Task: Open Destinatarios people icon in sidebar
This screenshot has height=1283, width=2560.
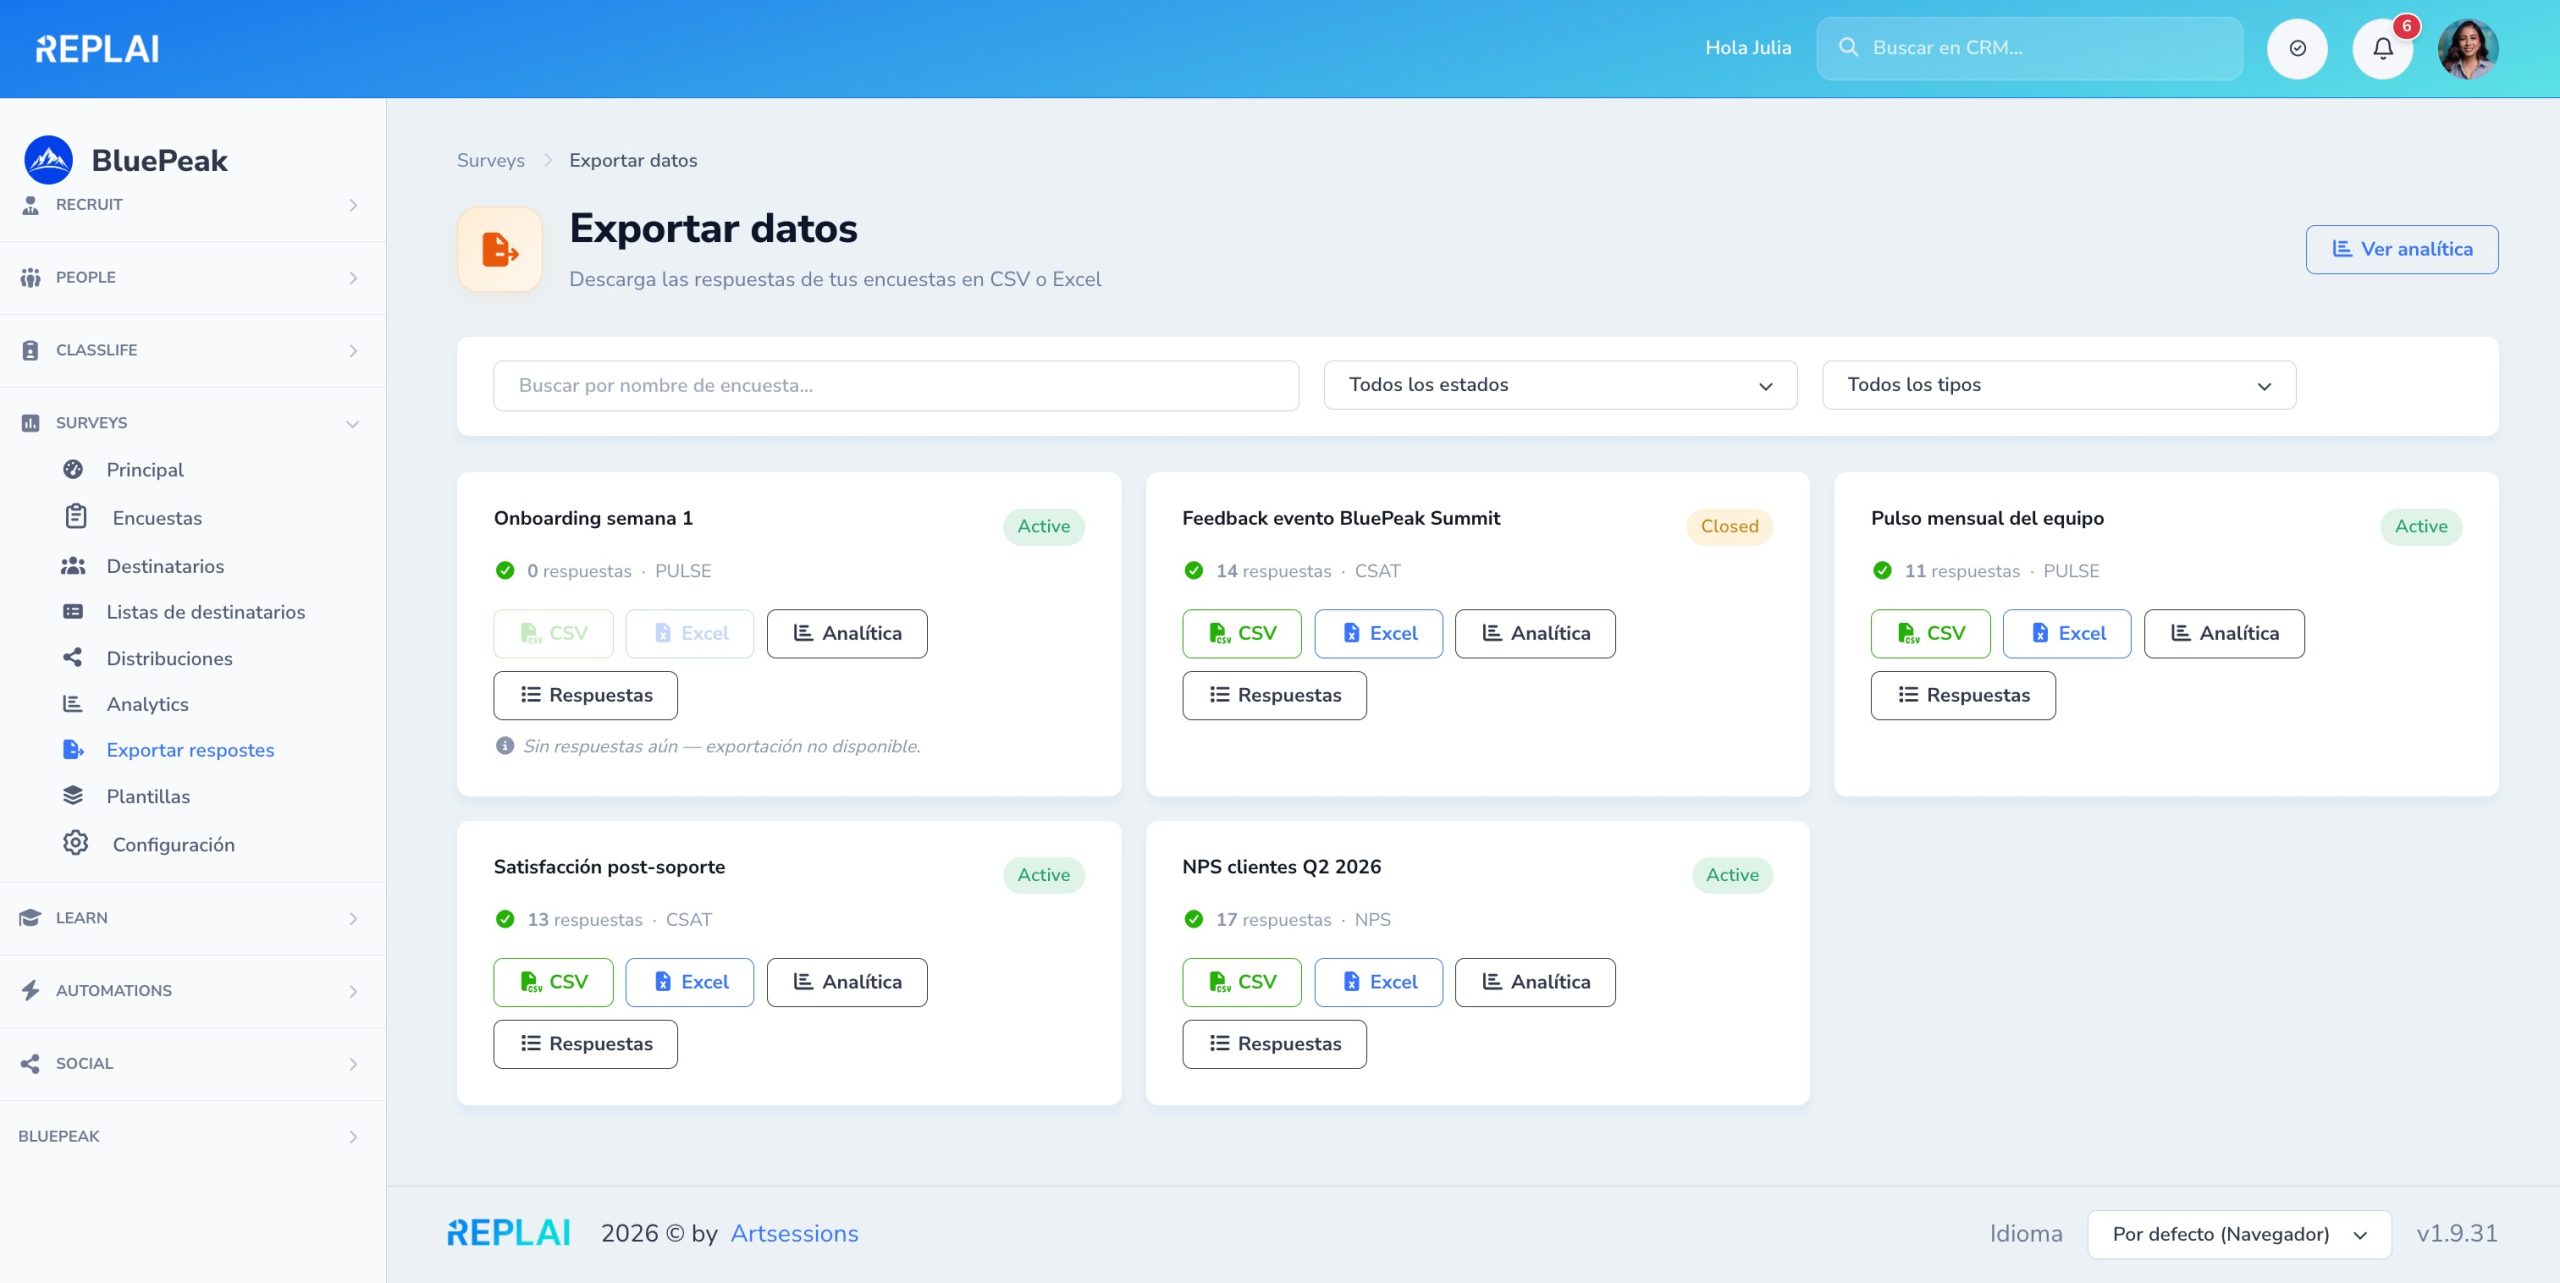Action: (x=73, y=566)
